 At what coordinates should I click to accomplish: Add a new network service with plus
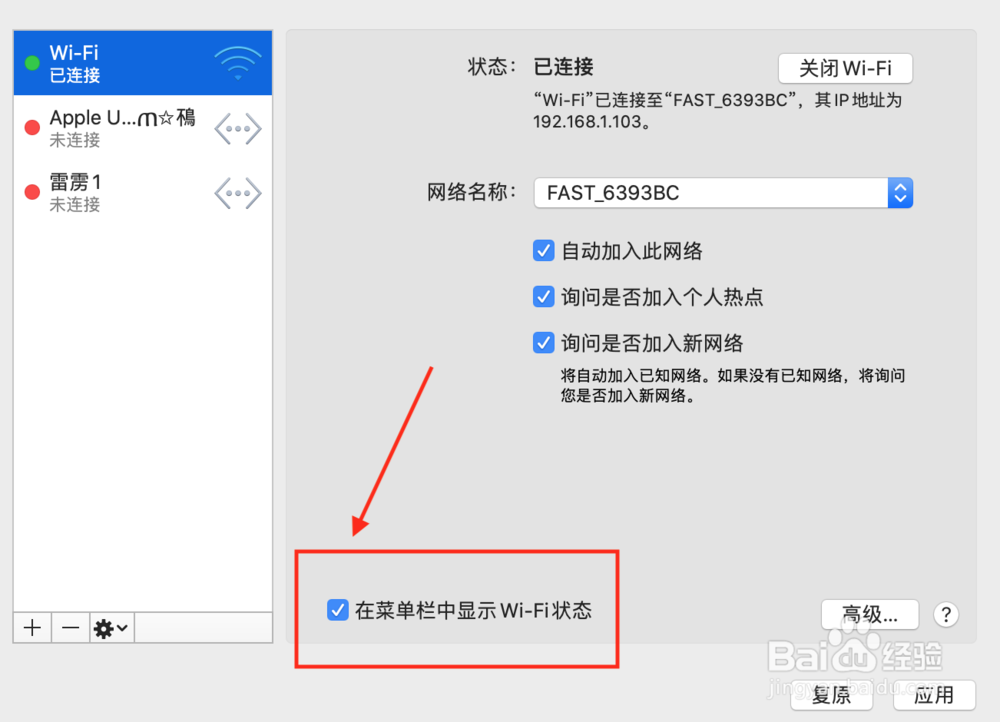click(x=33, y=628)
